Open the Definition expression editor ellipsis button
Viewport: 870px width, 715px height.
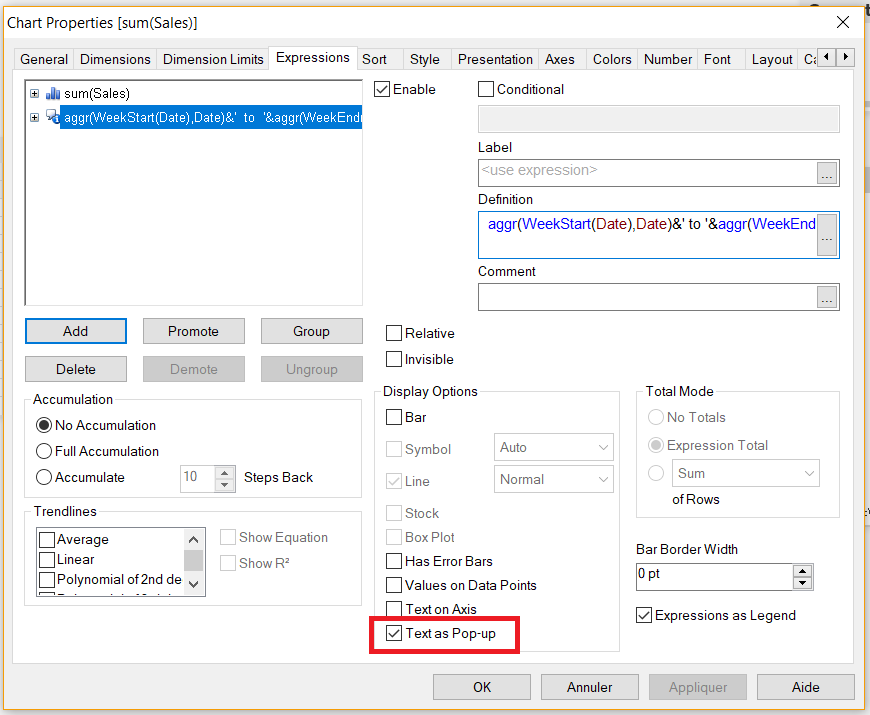[x=826, y=236]
